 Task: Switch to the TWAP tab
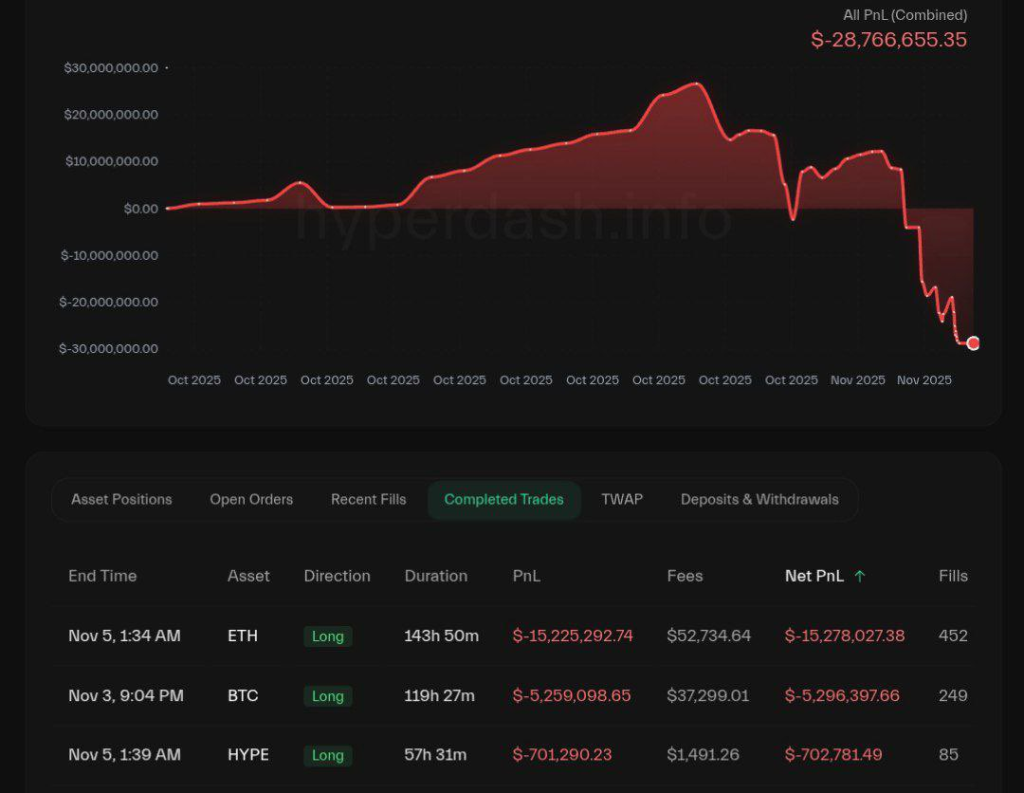(622, 499)
